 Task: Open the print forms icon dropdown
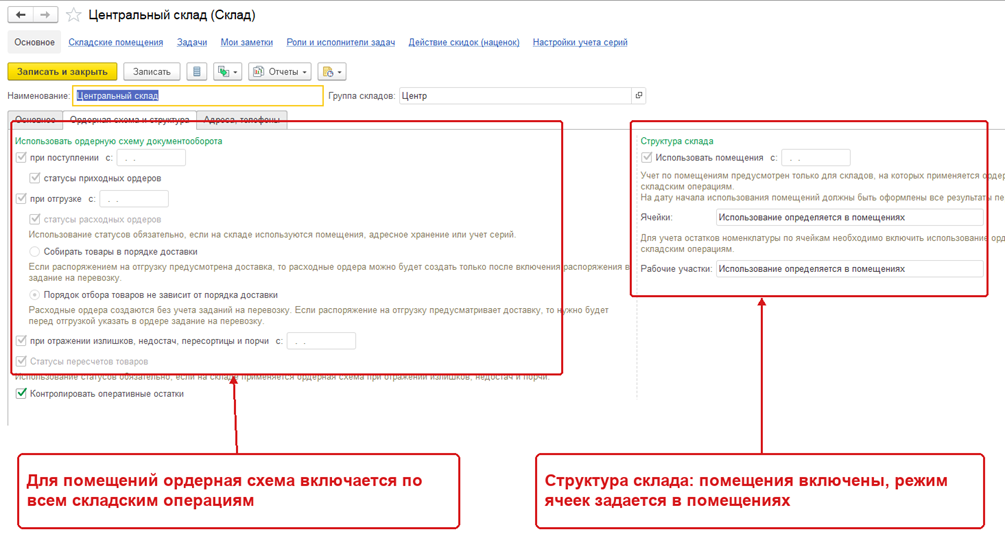pos(332,72)
